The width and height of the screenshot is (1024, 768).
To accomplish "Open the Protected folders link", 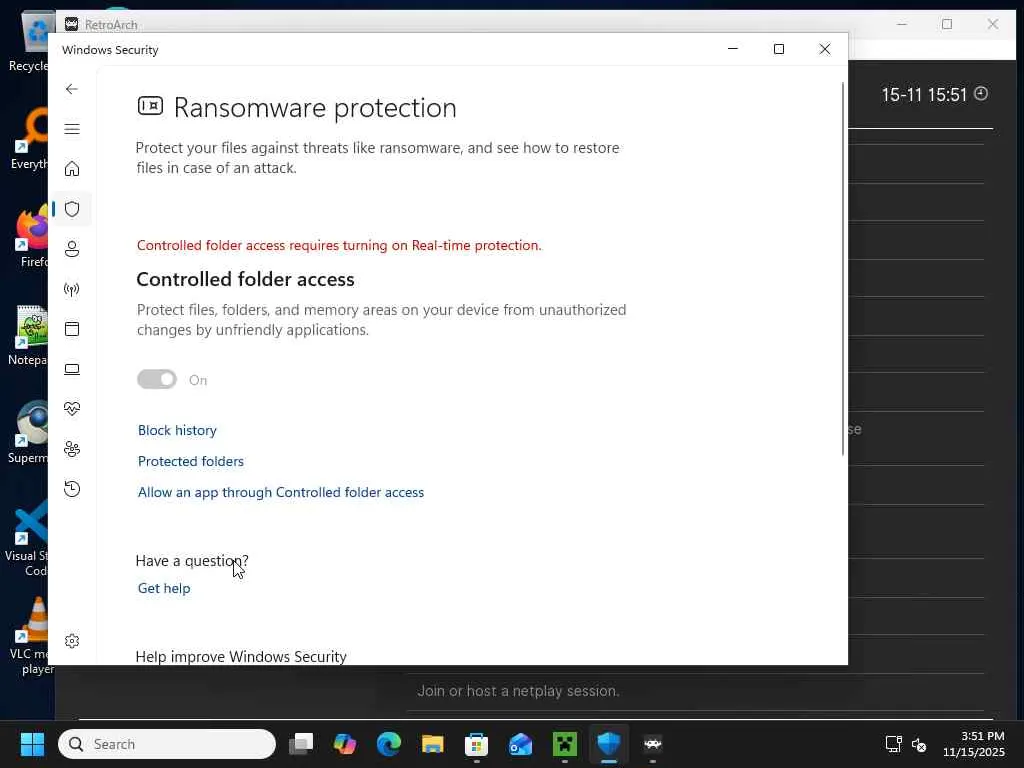I will pyautogui.click(x=191, y=461).
